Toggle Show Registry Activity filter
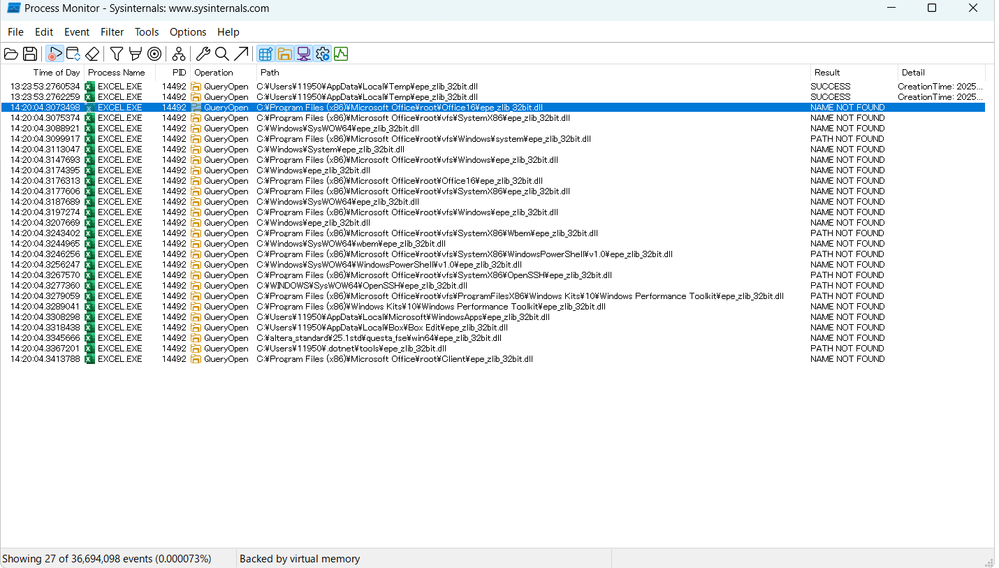 pos(266,54)
